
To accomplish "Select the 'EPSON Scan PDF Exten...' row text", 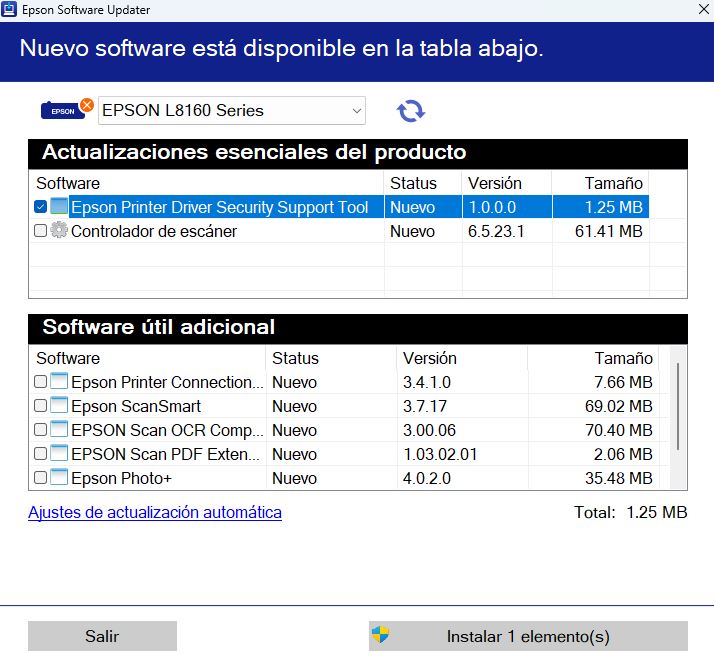I will (166, 455).
